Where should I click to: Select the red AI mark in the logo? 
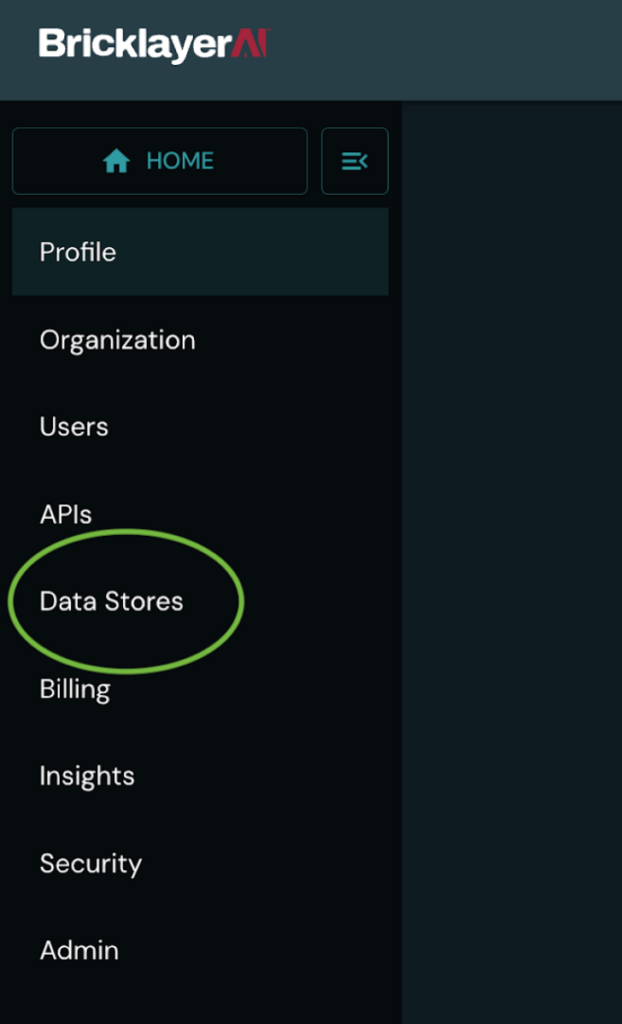pyautogui.click(x=247, y=44)
